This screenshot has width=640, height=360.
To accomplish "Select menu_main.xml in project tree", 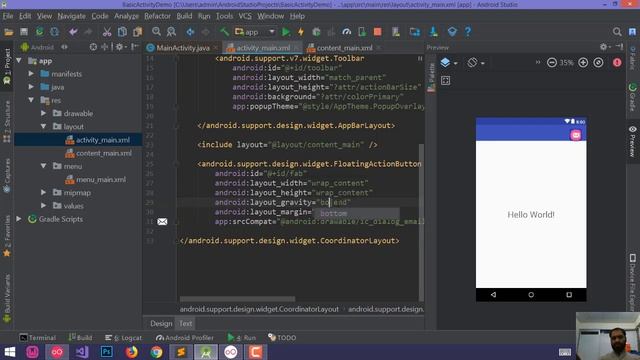I will tap(96, 180).
